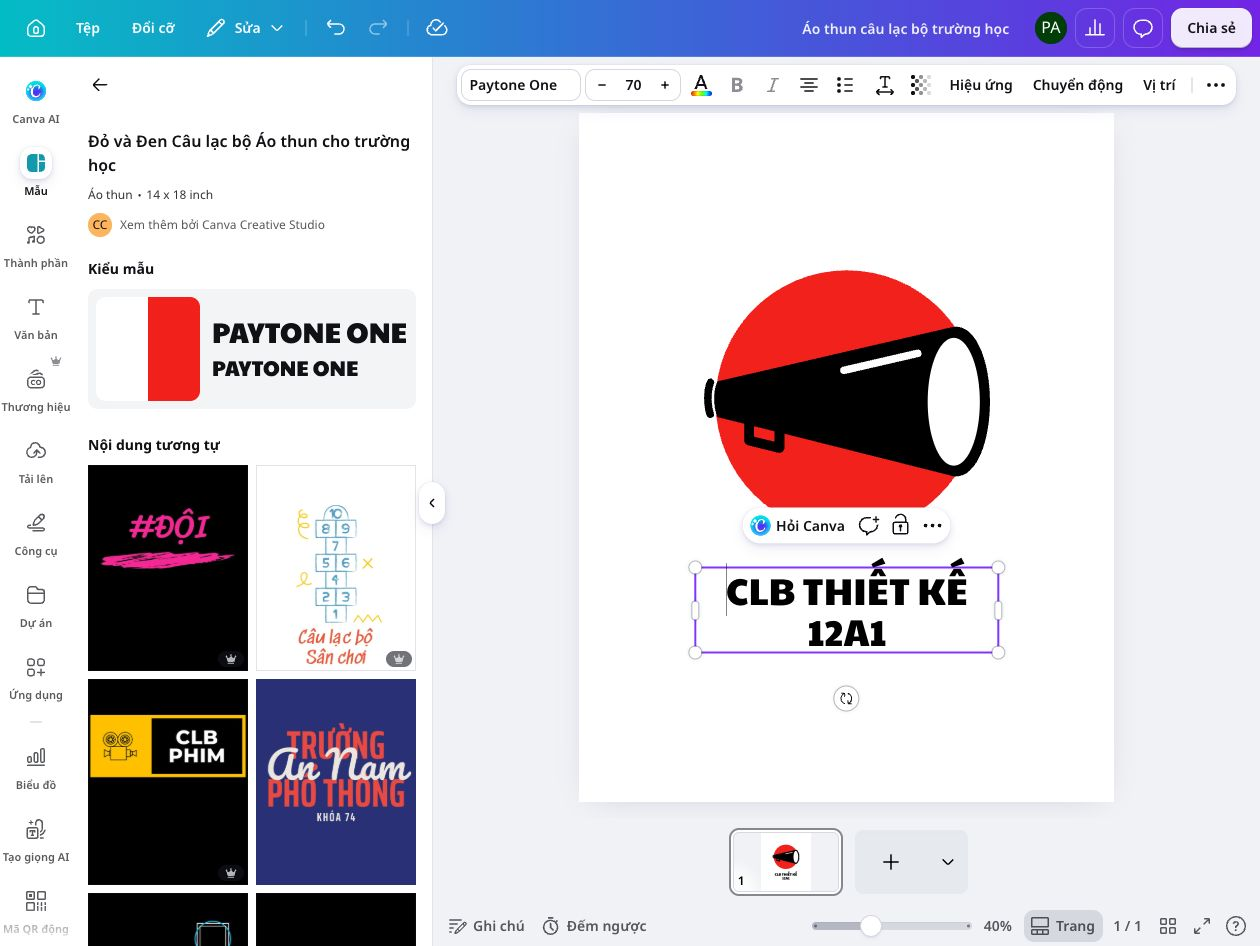Open text alignment options
The height and width of the screenshot is (946, 1260).
pos(809,85)
